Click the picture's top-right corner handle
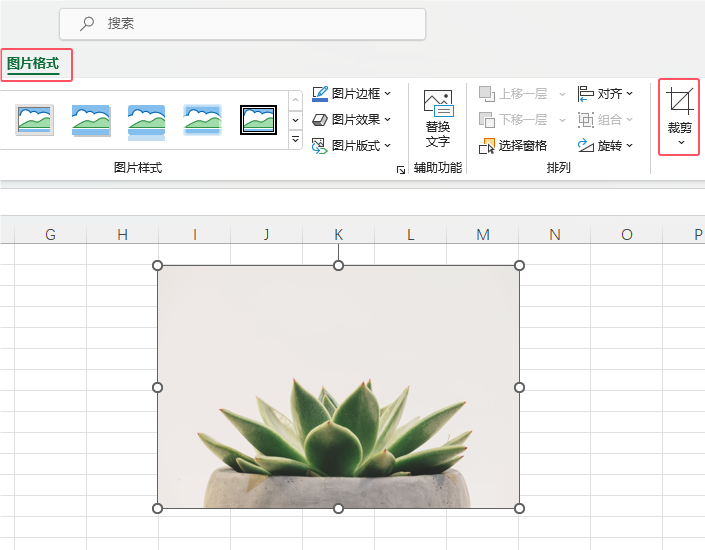This screenshot has height=550, width=705. point(519,265)
